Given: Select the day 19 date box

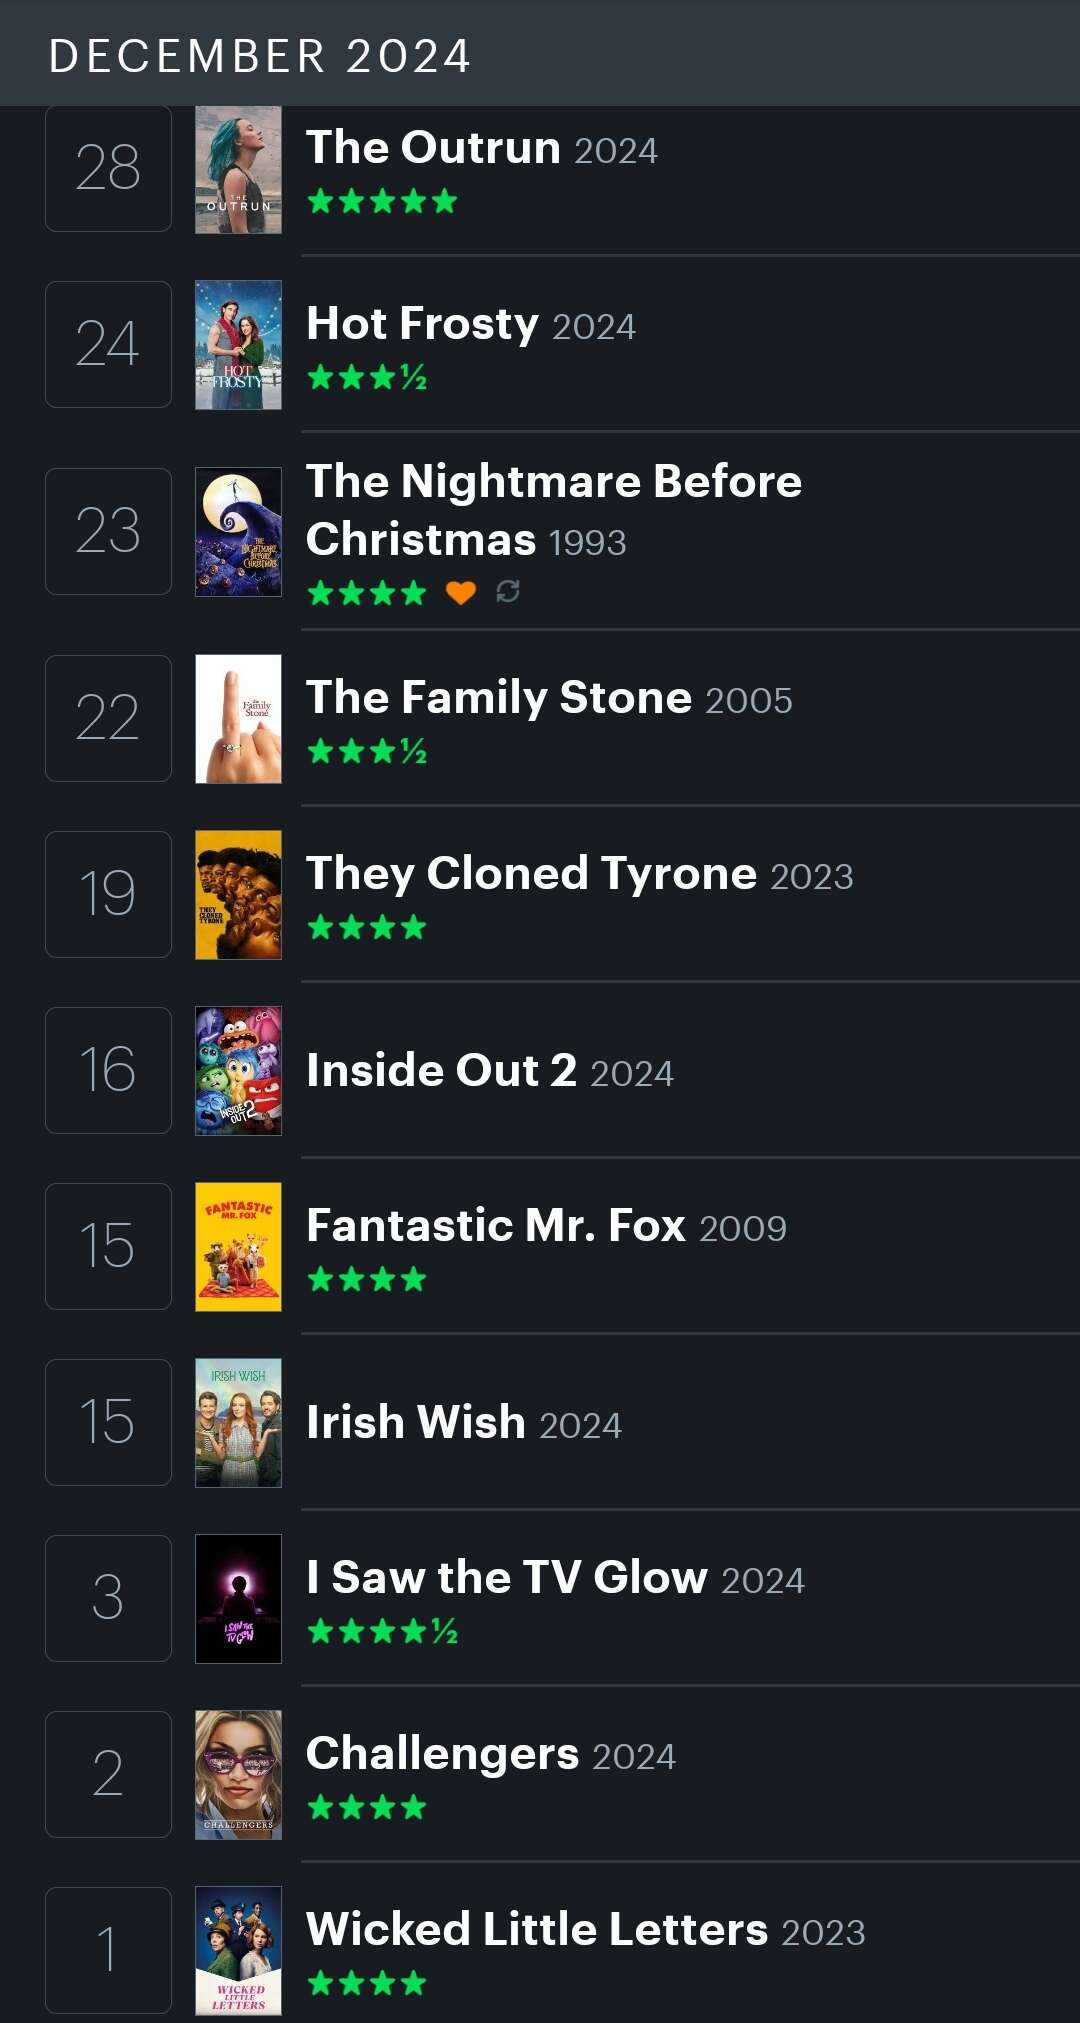Looking at the screenshot, I should click(x=108, y=894).
